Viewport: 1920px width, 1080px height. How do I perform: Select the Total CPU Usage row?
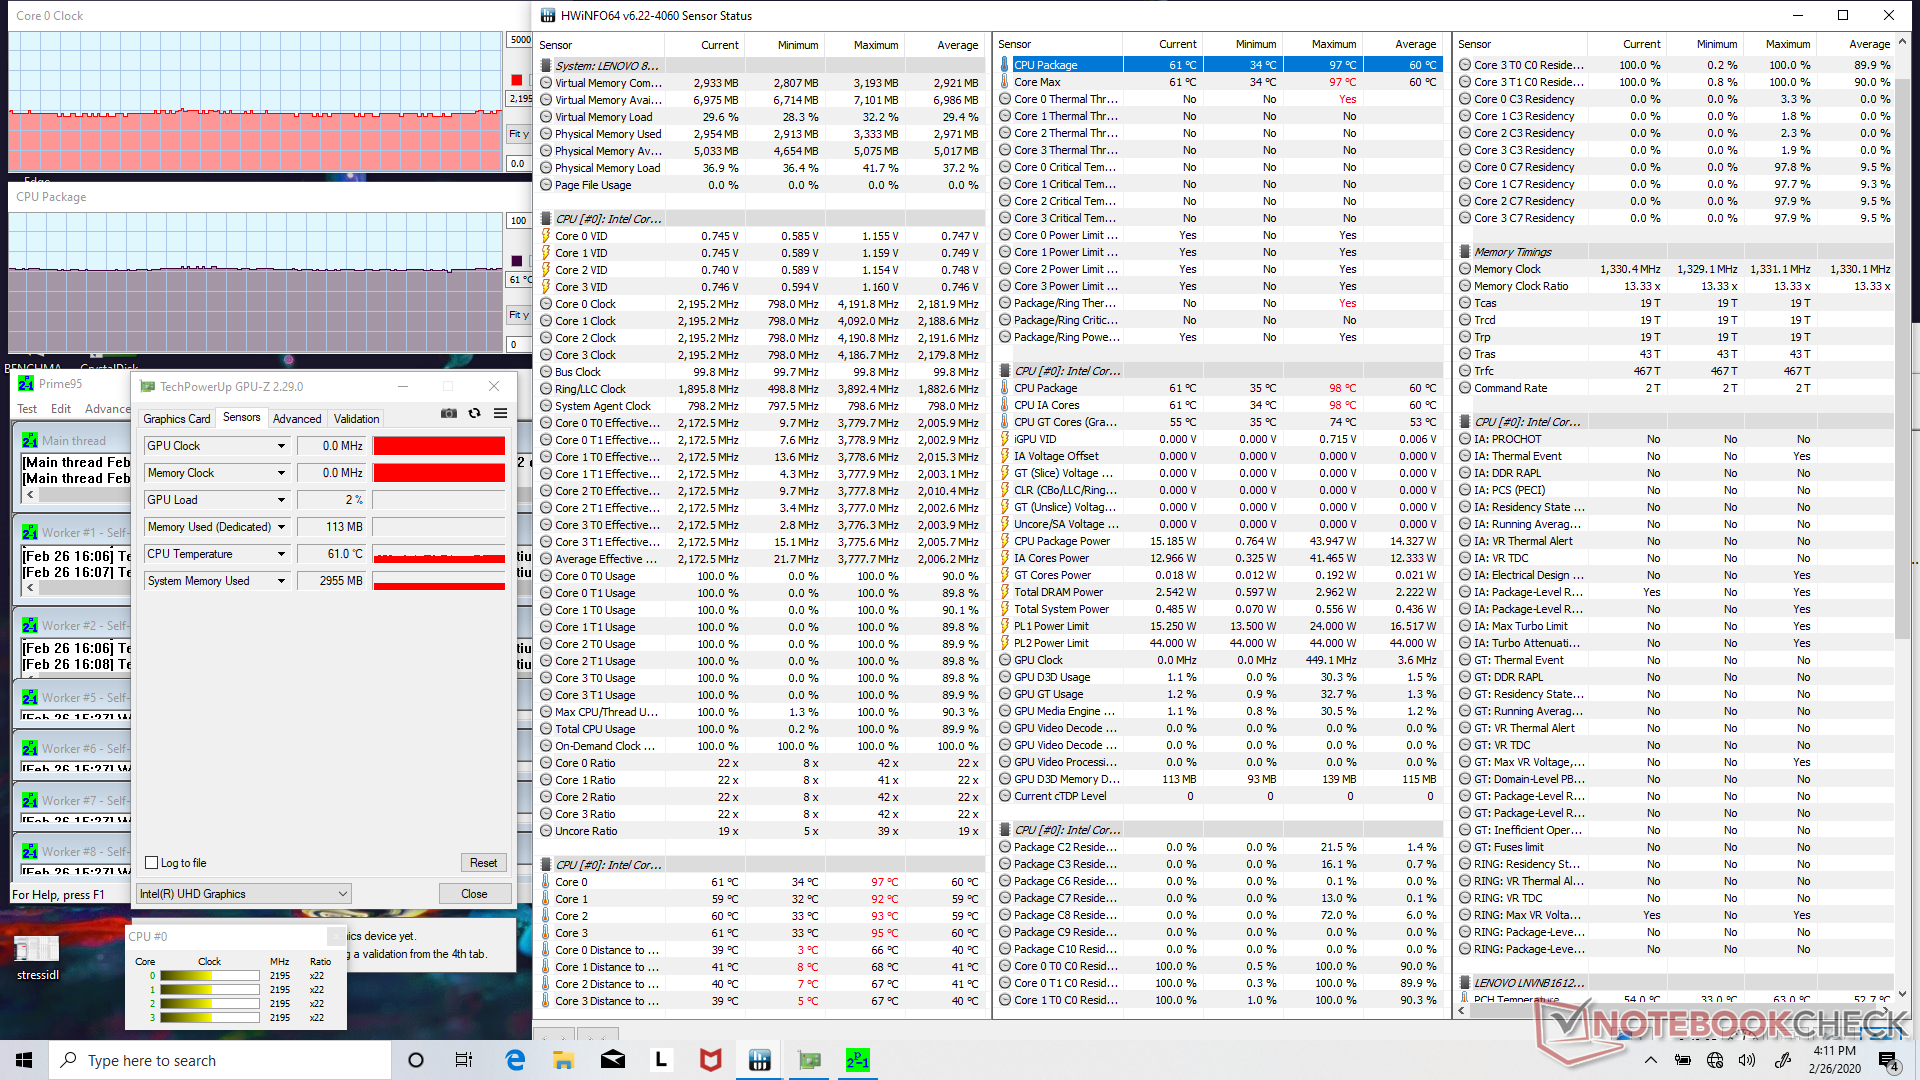(761, 729)
